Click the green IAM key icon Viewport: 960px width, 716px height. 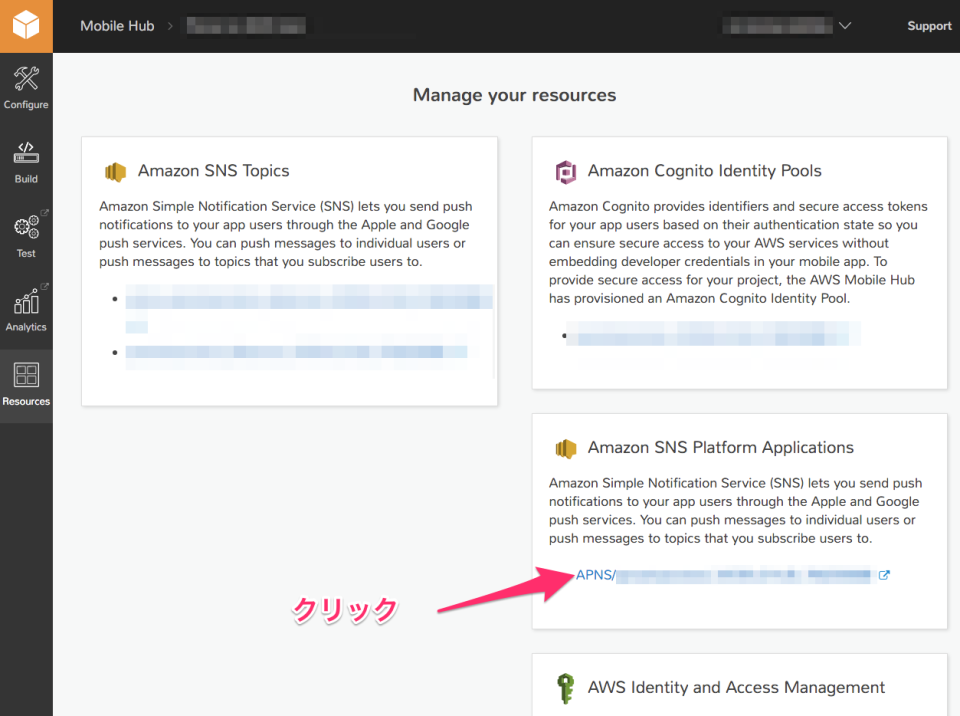pos(567,687)
